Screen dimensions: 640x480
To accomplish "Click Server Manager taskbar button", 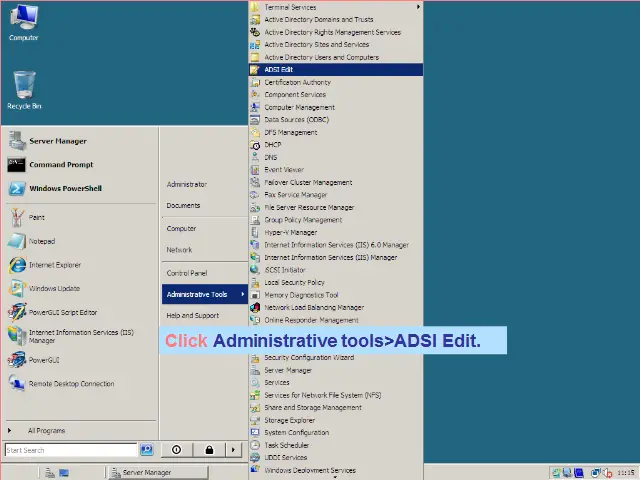I will pos(158,472).
